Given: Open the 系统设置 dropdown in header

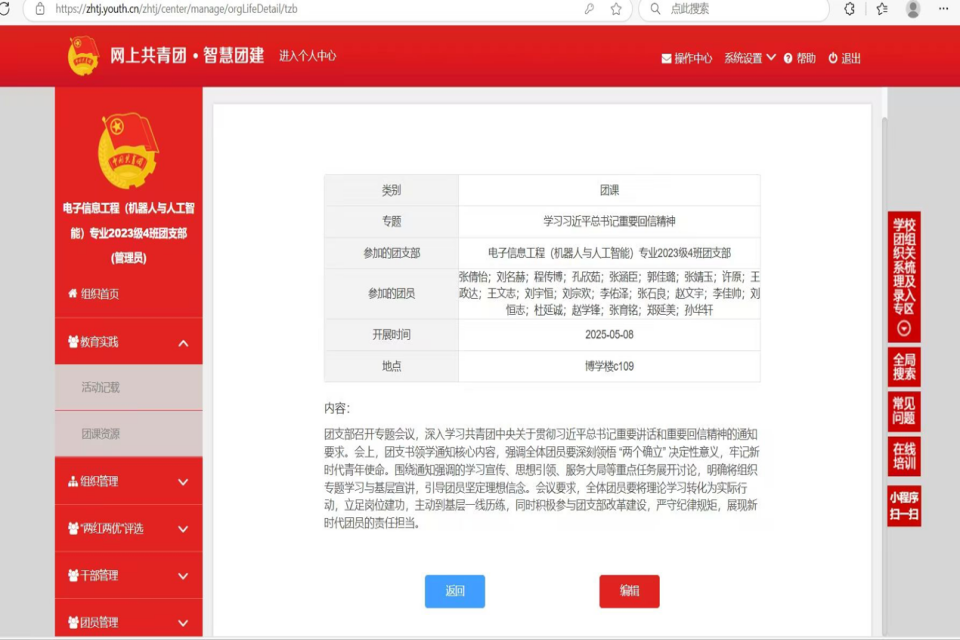Looking at the screenshot, I should 749,58.
